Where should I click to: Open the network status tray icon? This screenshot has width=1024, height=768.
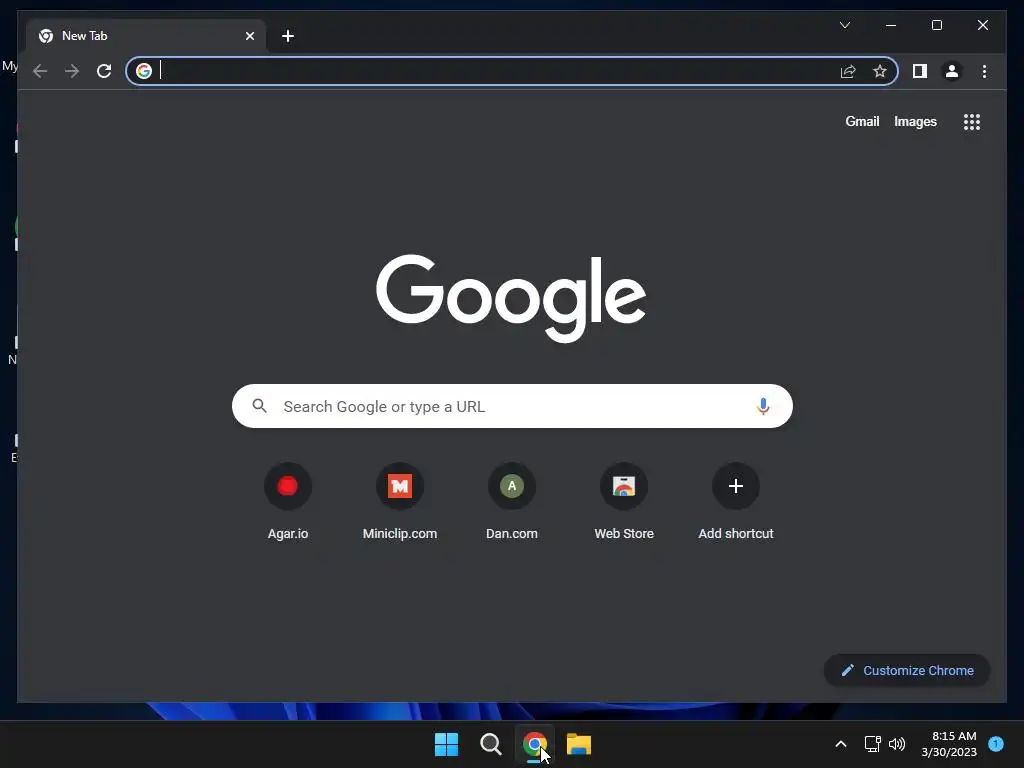[872, 744]
